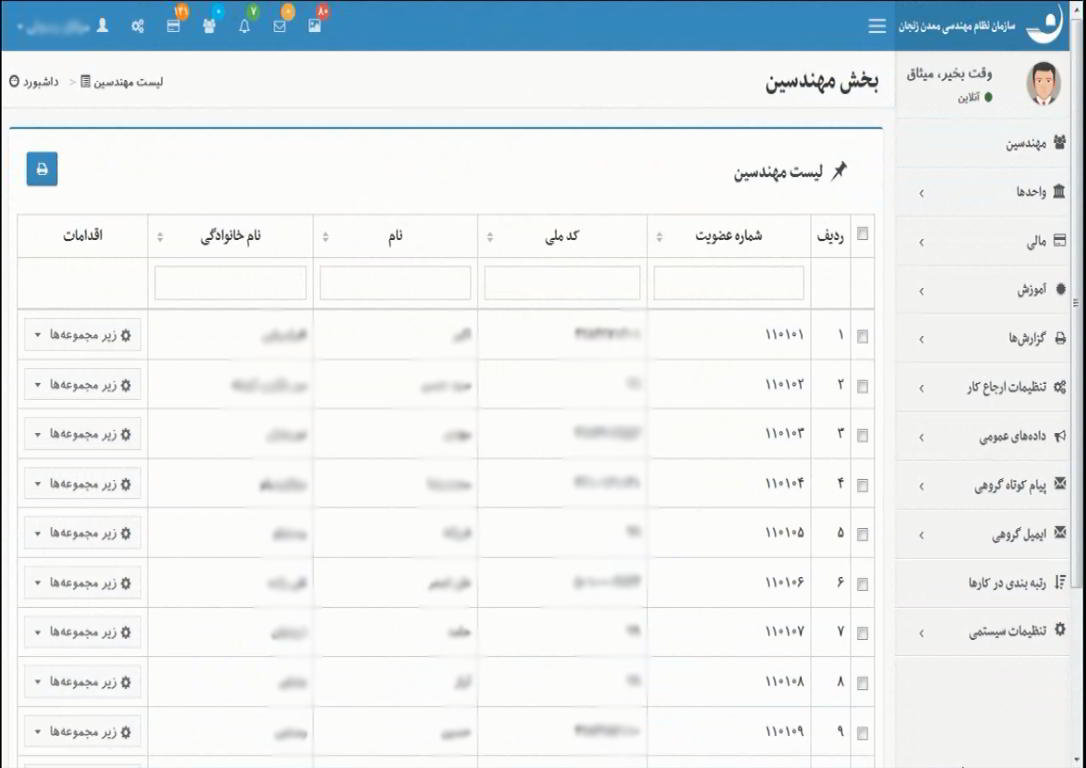Open زیر مجموعه‌ها dropdown for row 110109

pos(82,732)
